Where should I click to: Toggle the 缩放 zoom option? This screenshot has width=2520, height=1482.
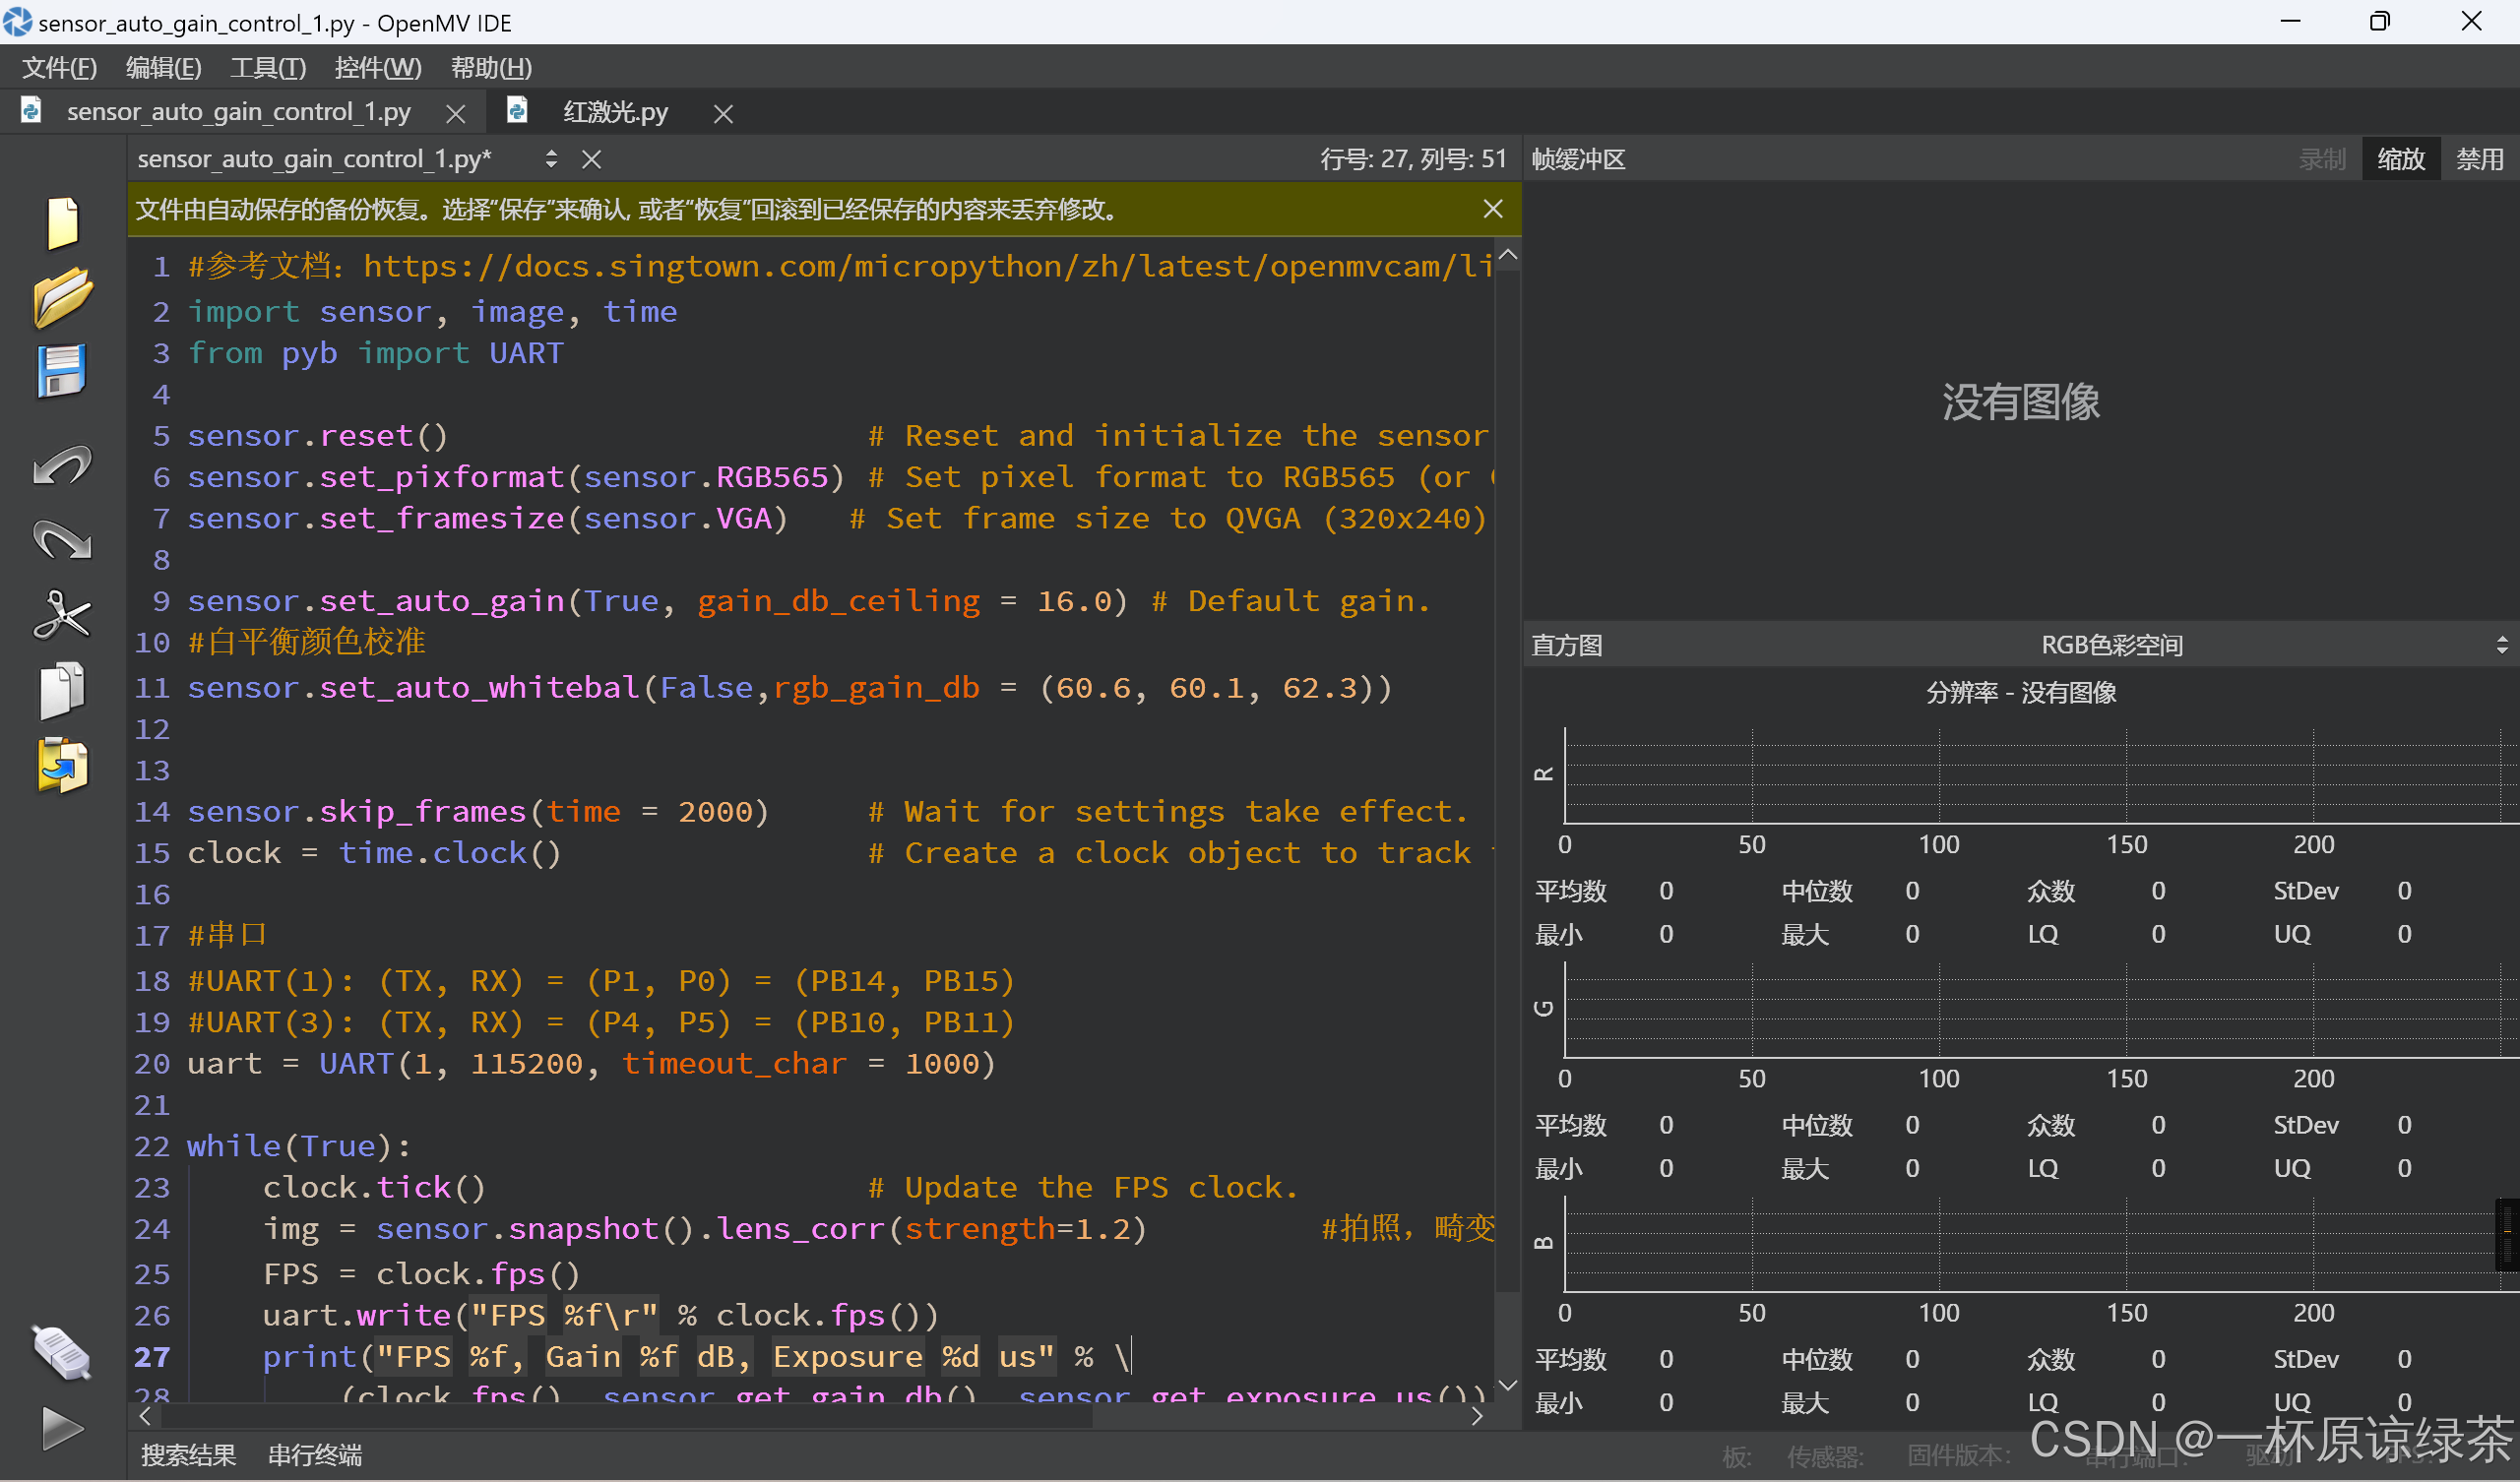click(x=2401, y=159)
